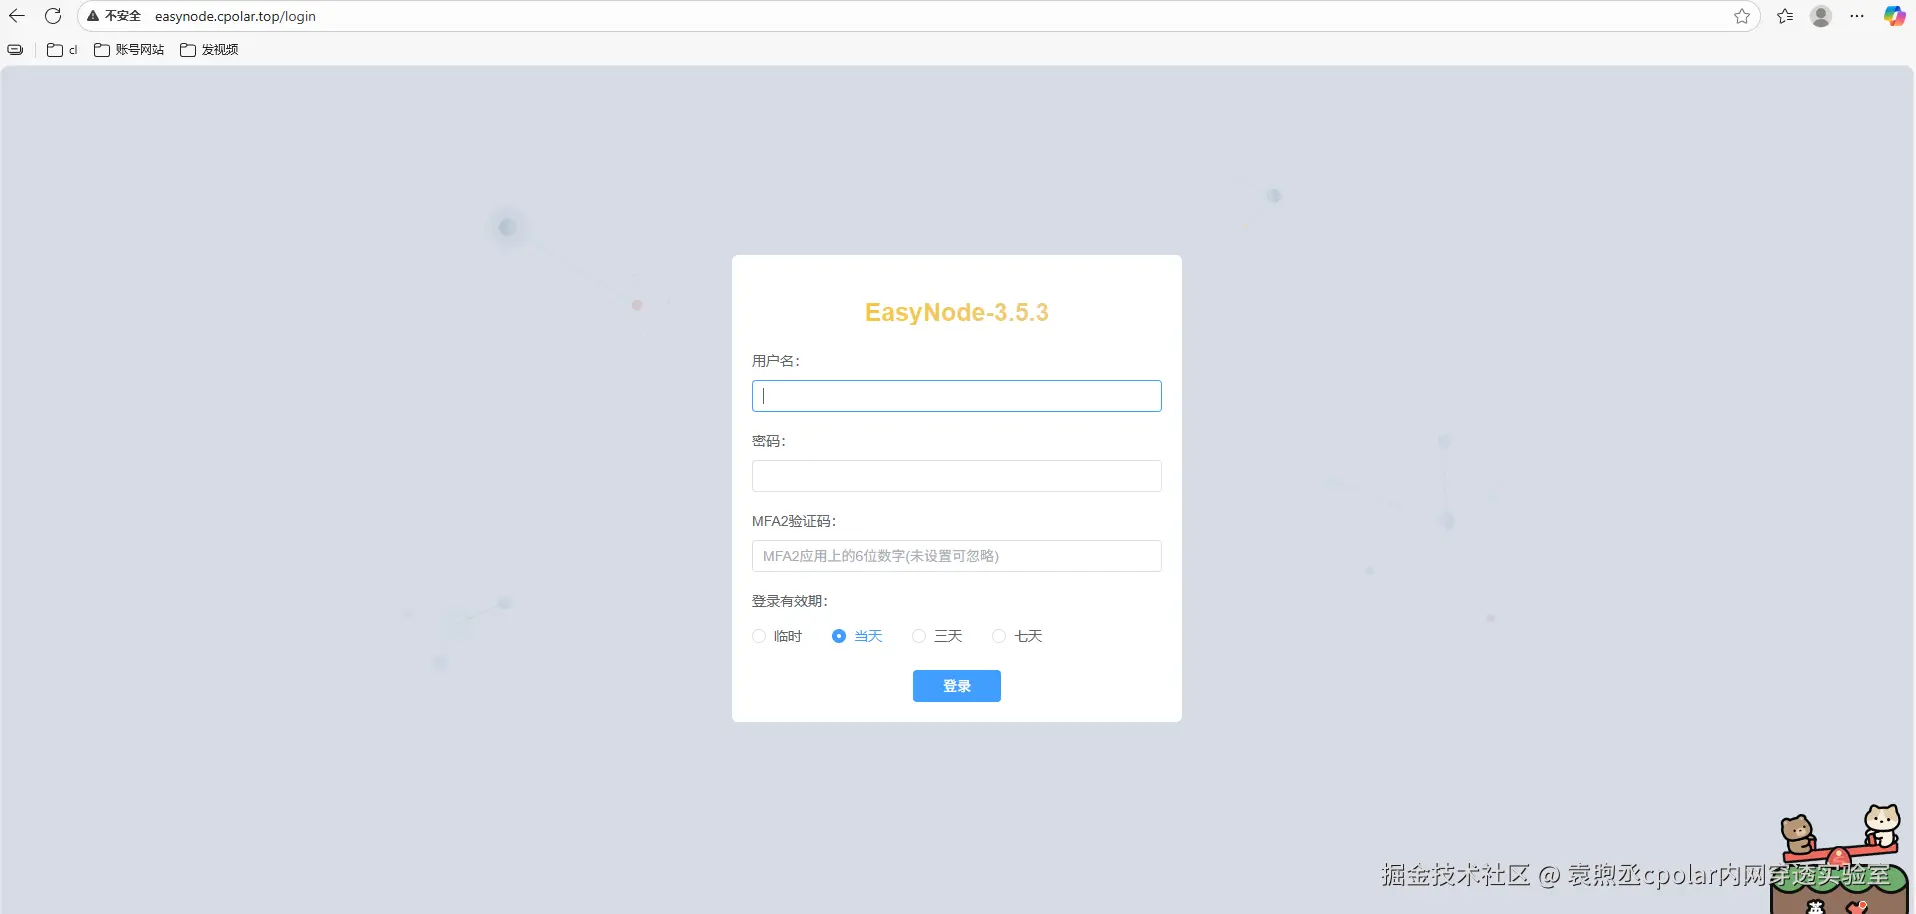Select the 七天 login validity radio
This screenshot has height=914, width=1916.
click(999, 636)
